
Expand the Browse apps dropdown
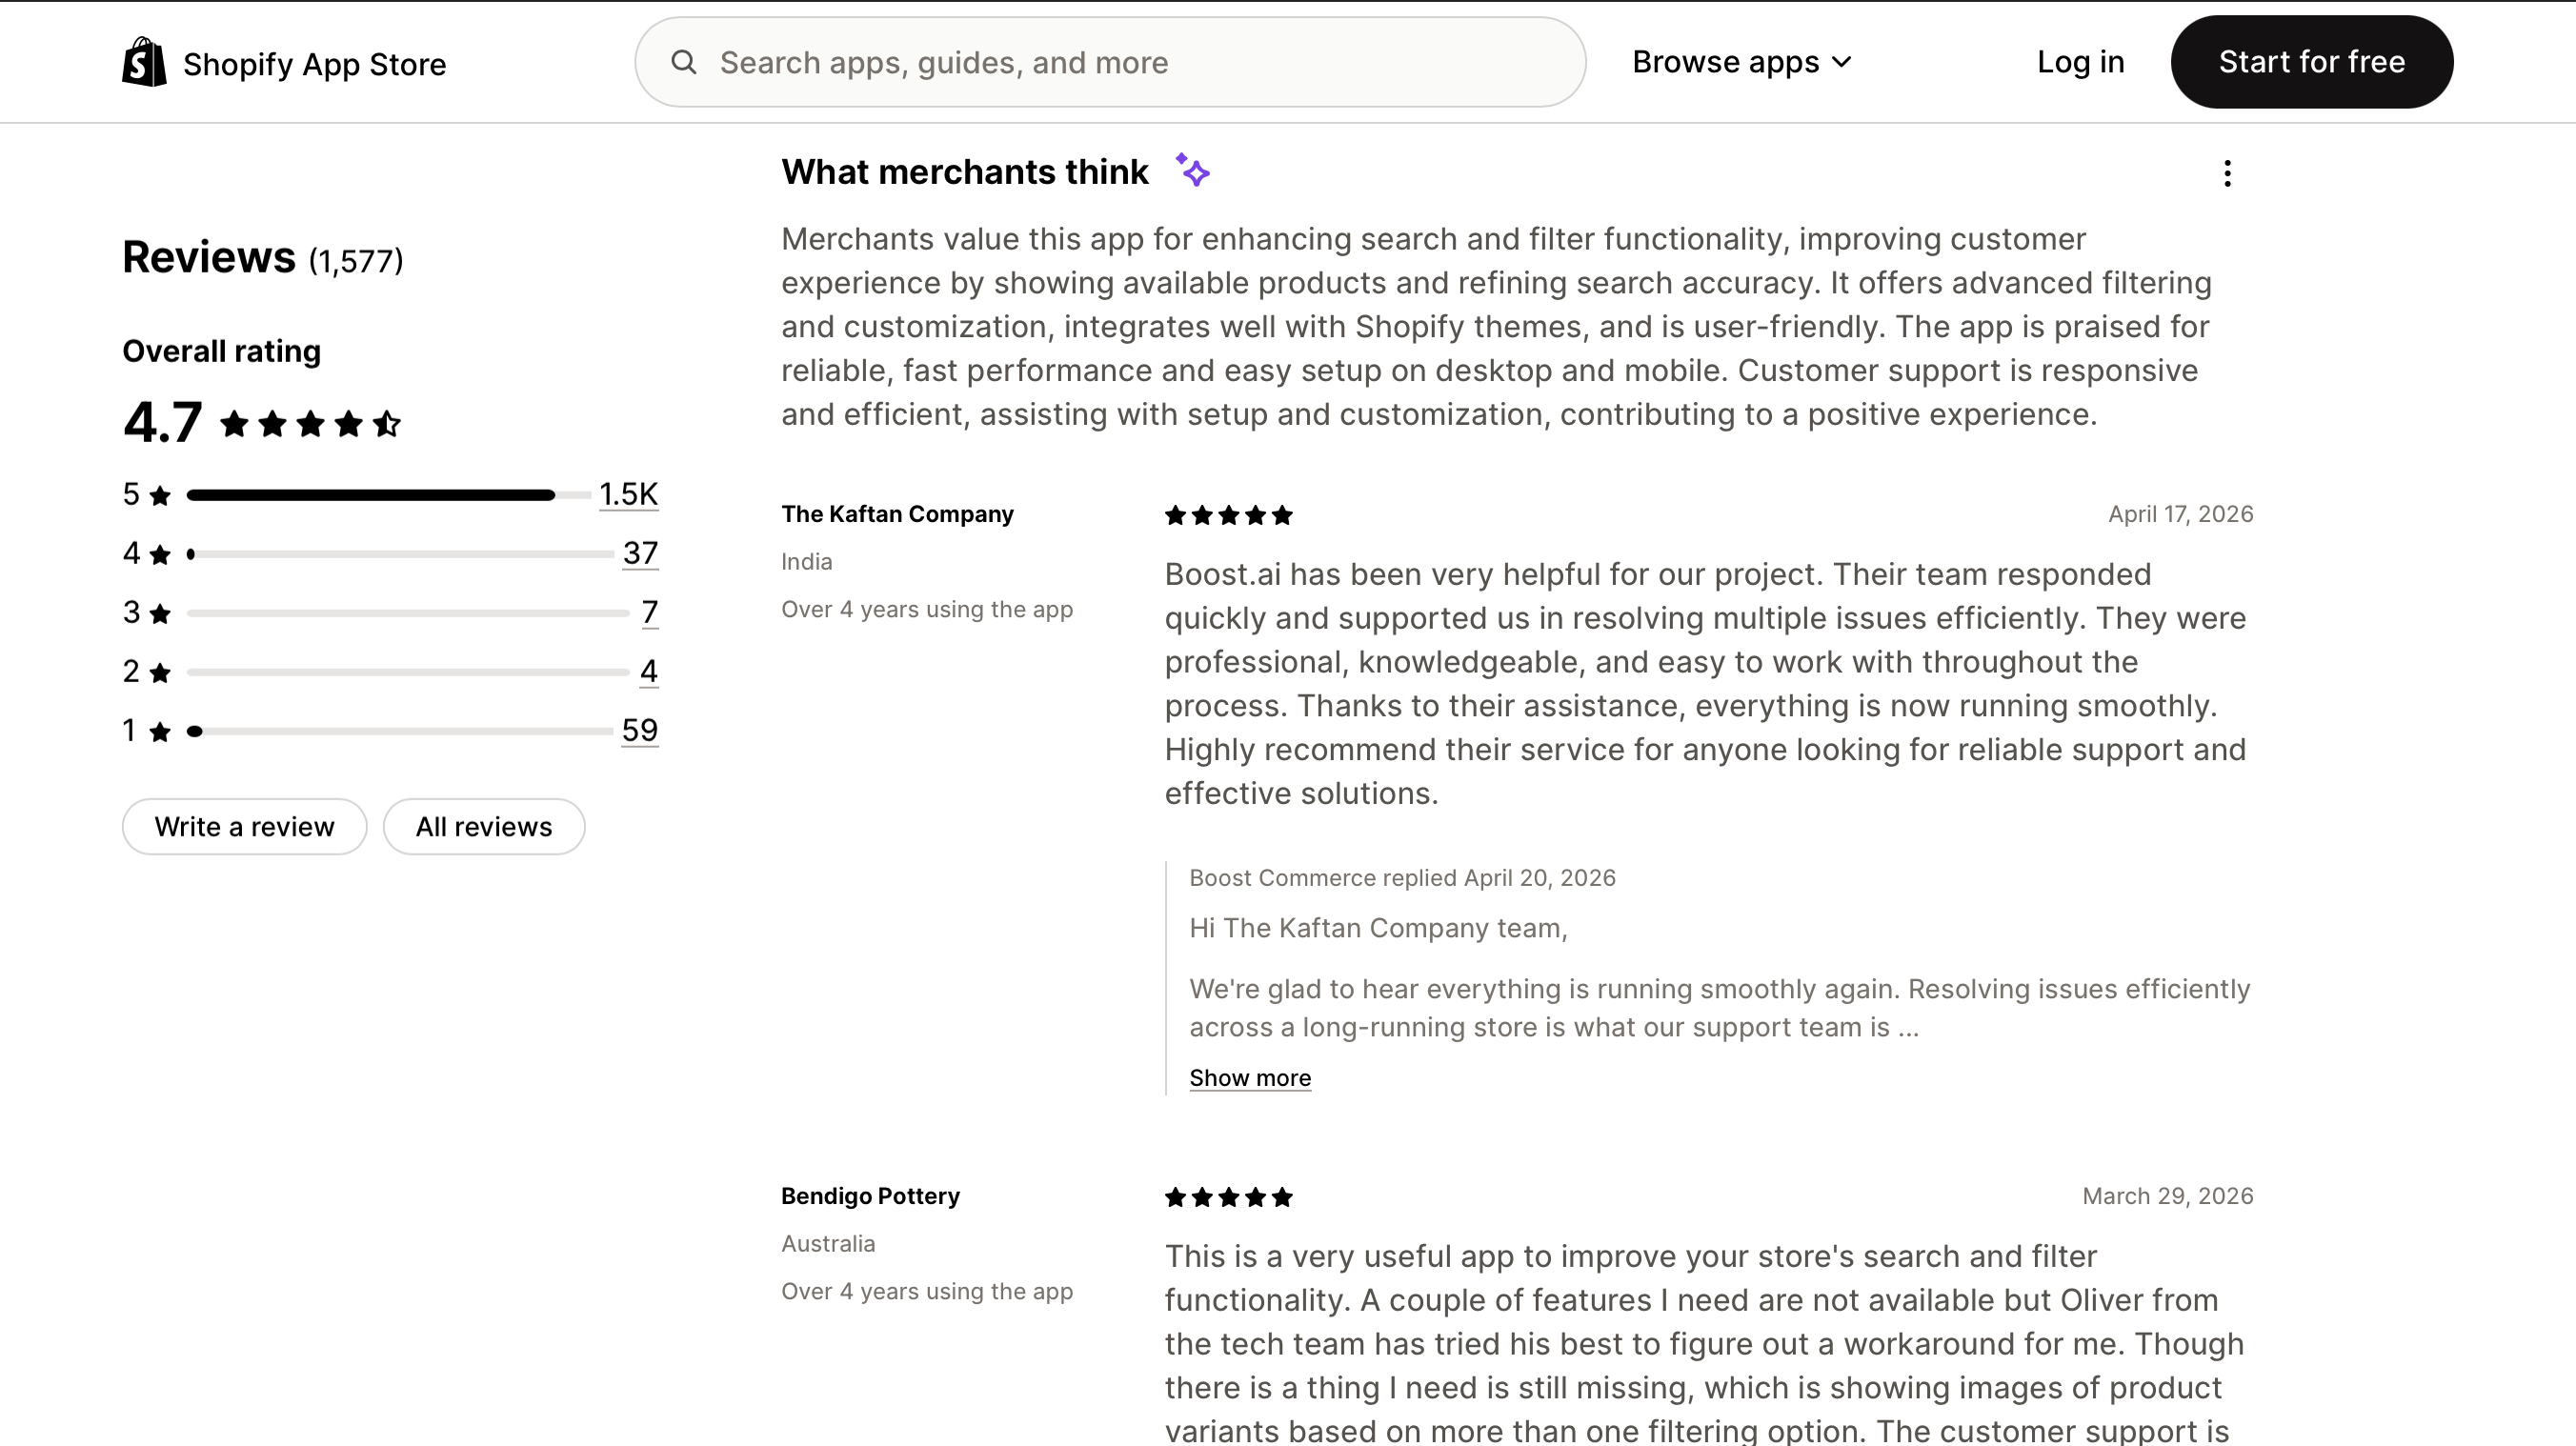pos(1742,62)
